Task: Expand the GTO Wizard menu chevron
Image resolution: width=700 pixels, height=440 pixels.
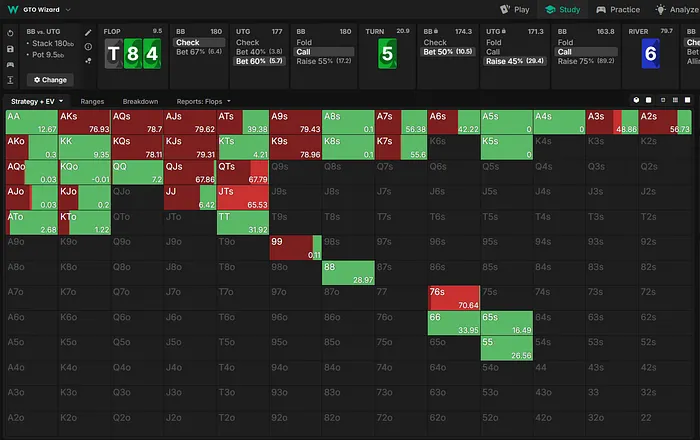Action: pyautogui.click(x=68, y=9)
